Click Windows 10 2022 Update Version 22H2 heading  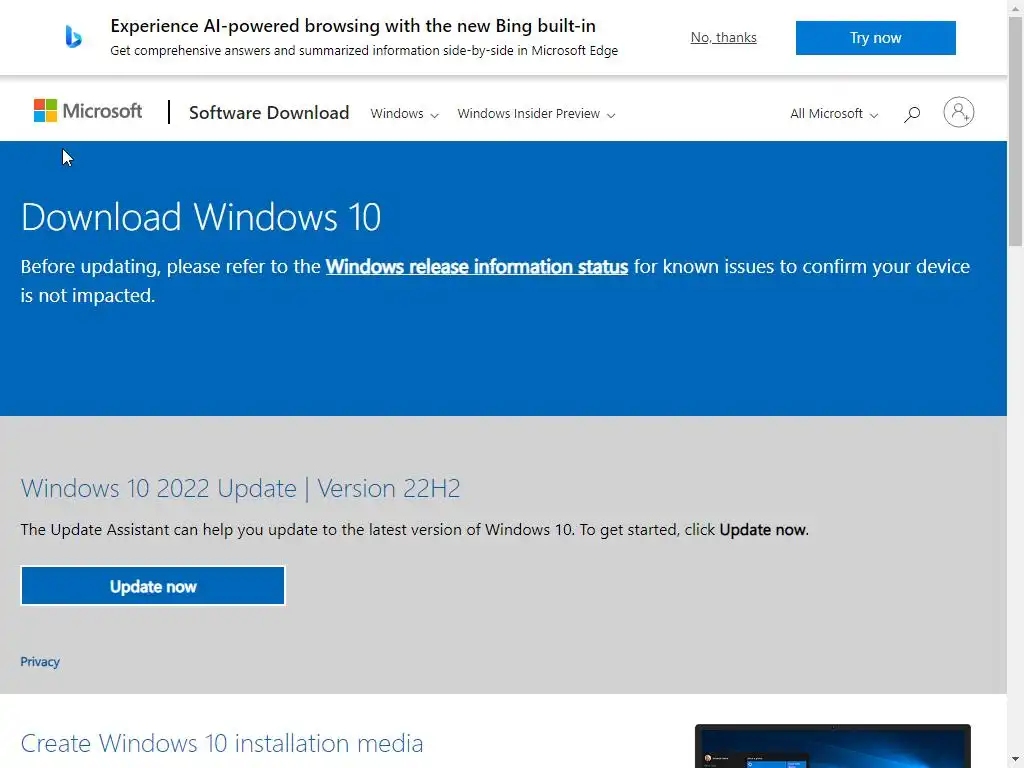240,488
